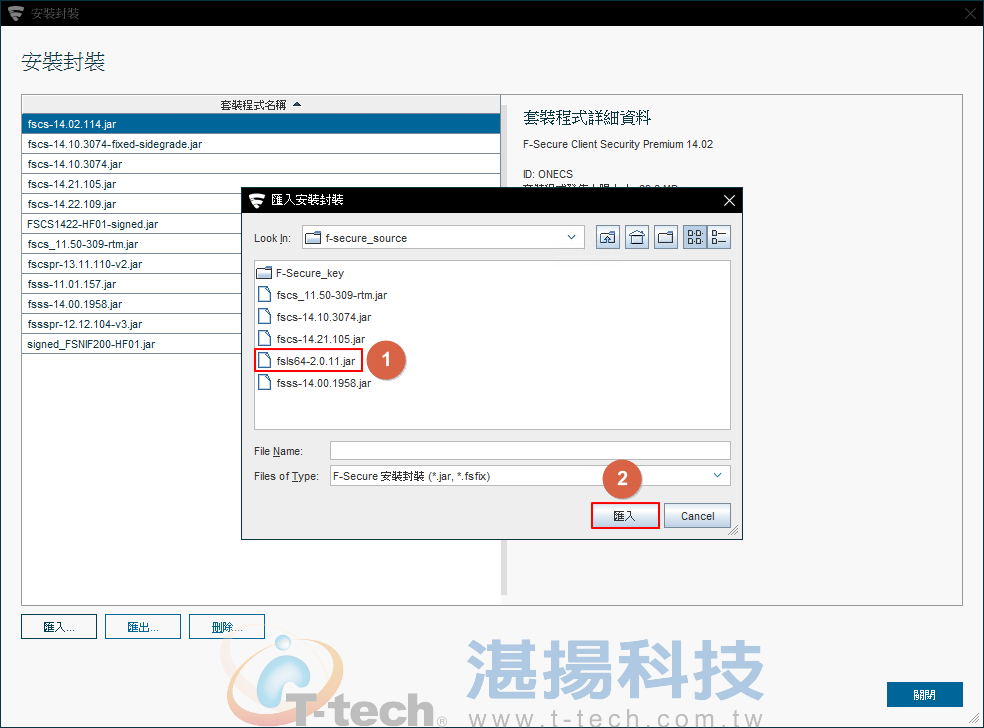Viewport: 984px width, 728px height.
Task: Click the 匯入 button in the dialog
Action: click(x=625, y=516)
